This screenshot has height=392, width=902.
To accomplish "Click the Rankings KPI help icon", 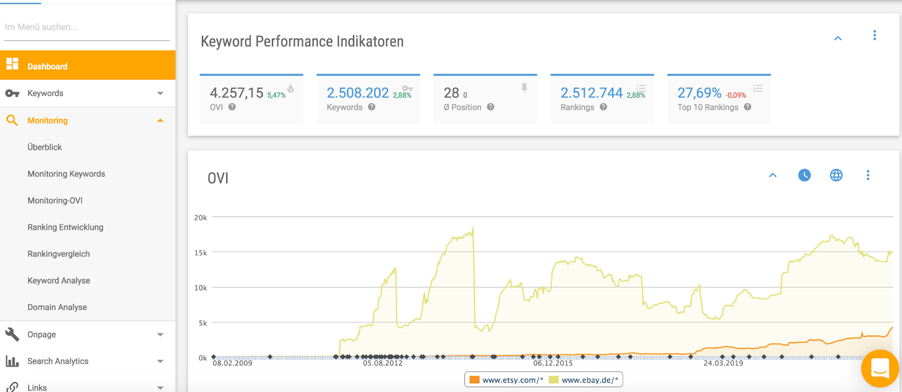I will (x=603, y=107).
